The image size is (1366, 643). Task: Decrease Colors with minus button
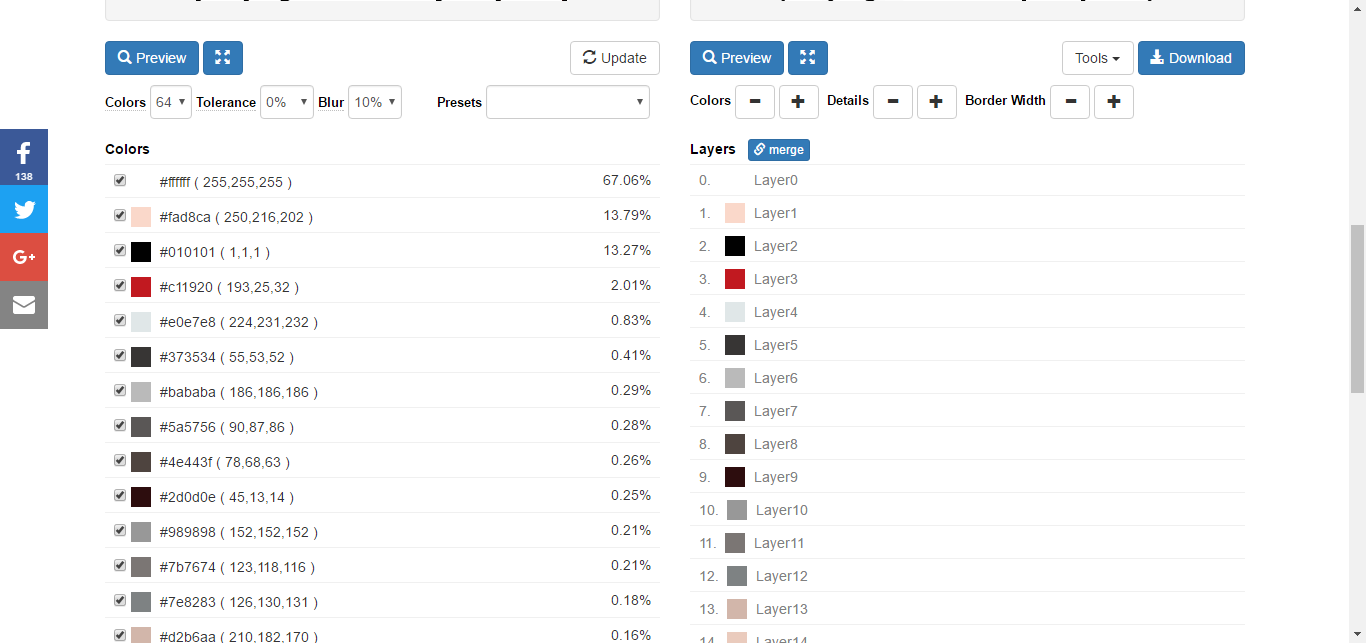[755, 102]
